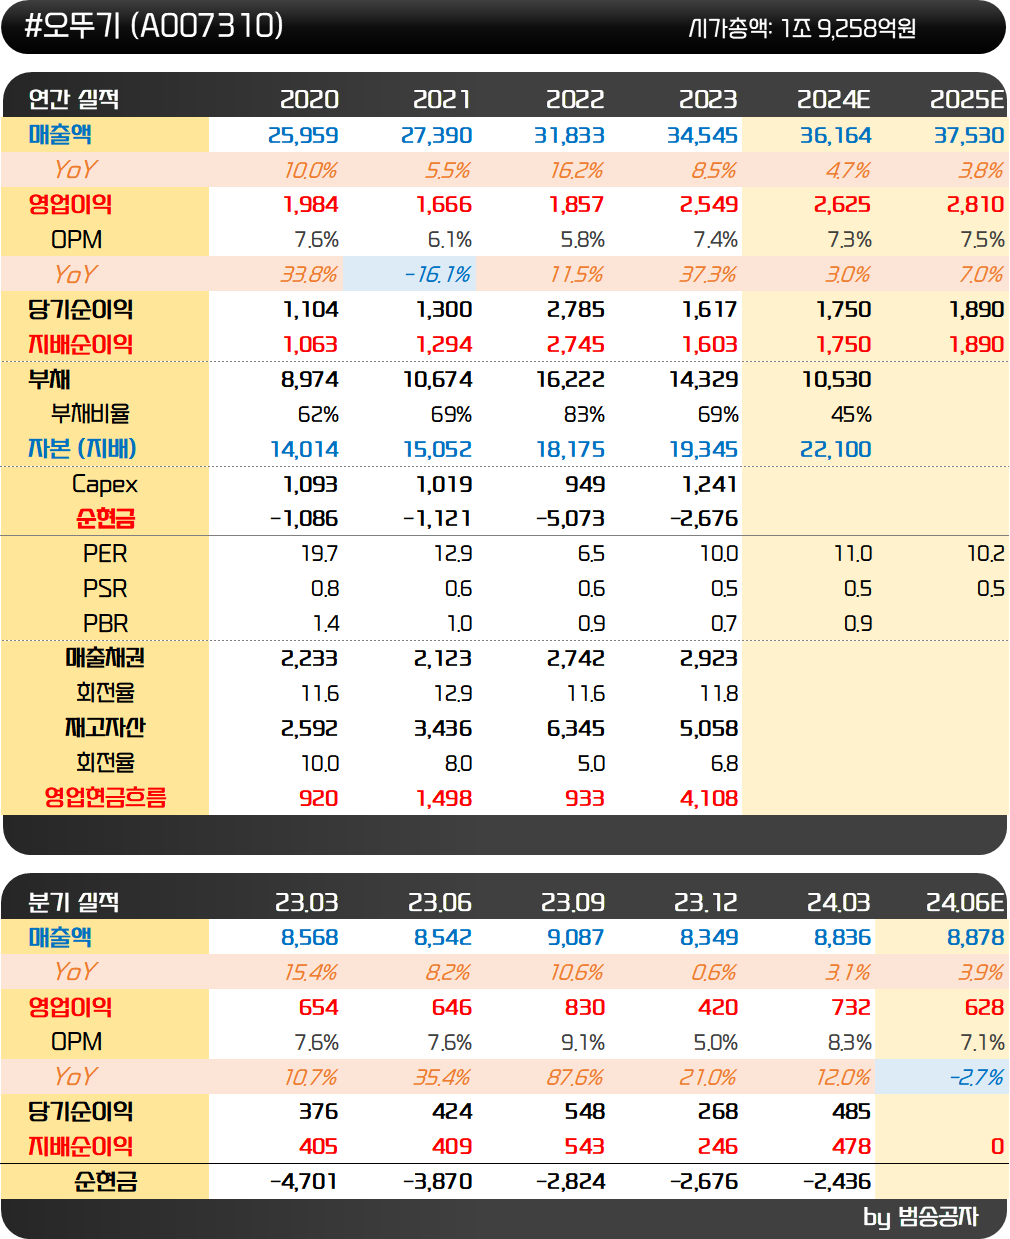Click the 연간 실적 table header

click(x=74, y=99)
